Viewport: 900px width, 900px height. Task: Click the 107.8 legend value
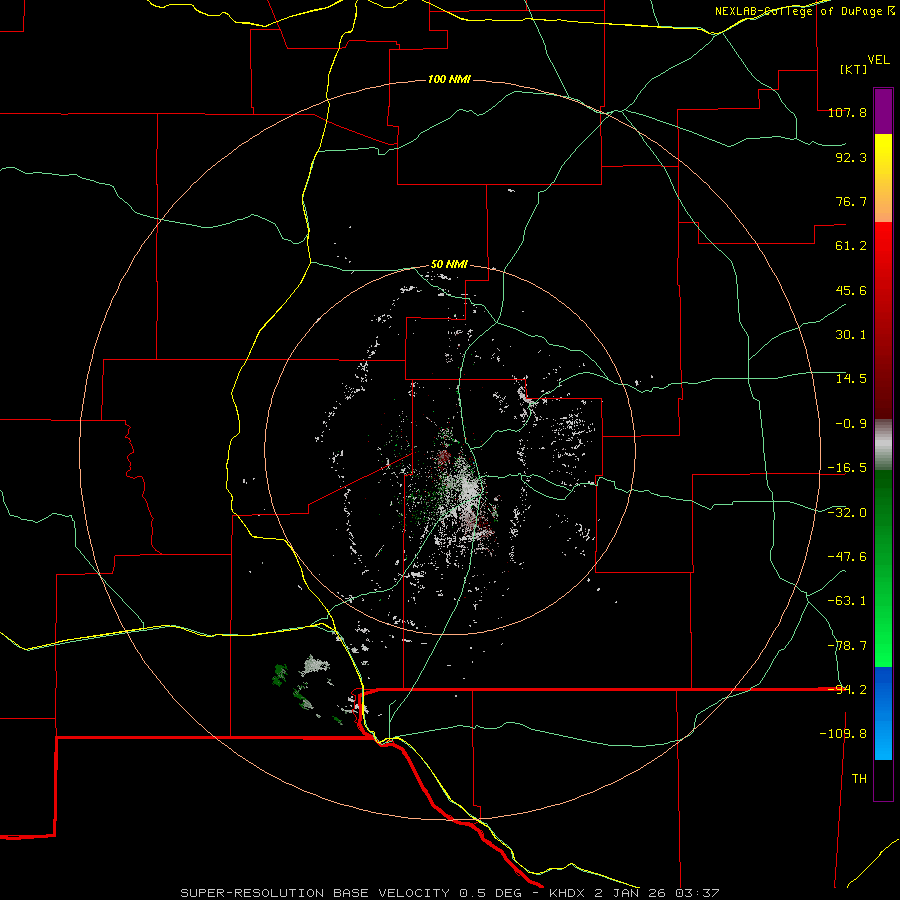[847, 112]
